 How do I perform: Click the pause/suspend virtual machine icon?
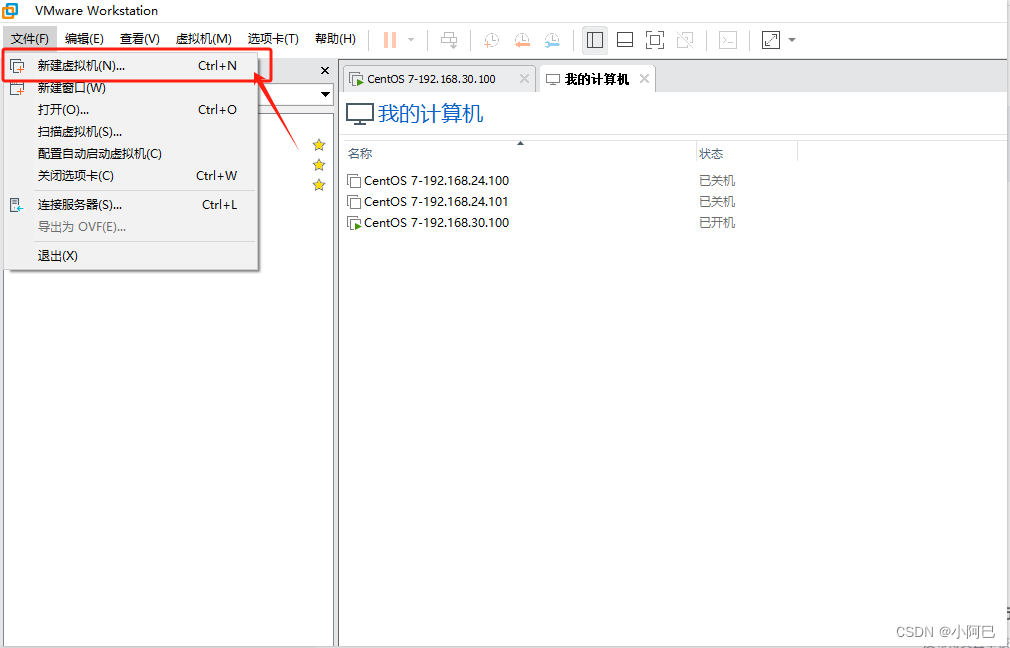(x=390, y=40)
